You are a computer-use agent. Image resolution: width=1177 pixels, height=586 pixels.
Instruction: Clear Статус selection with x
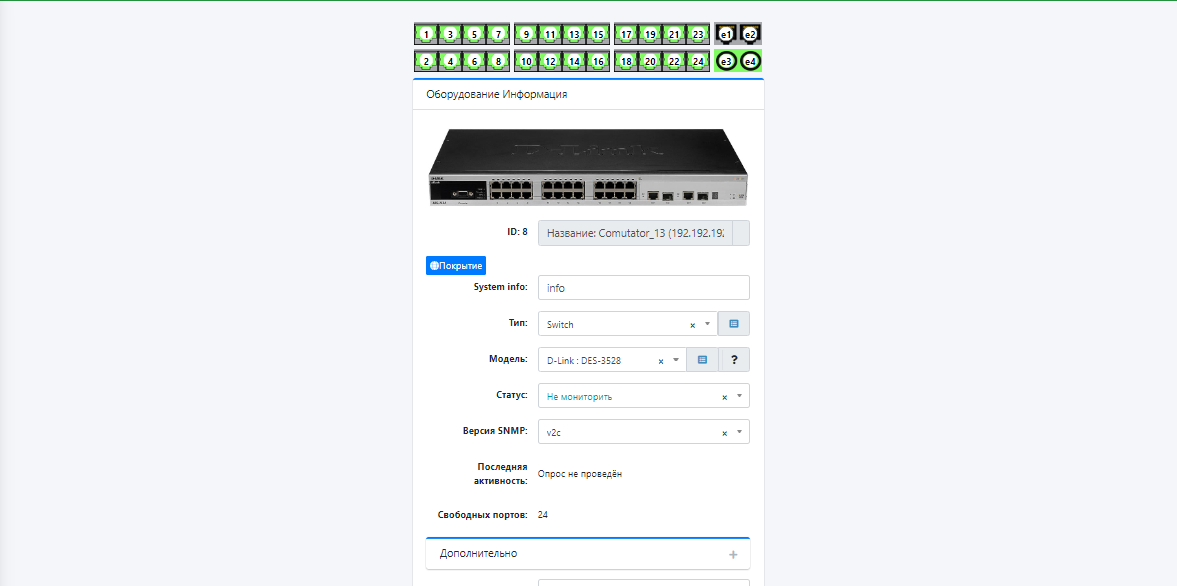point(724,397)
